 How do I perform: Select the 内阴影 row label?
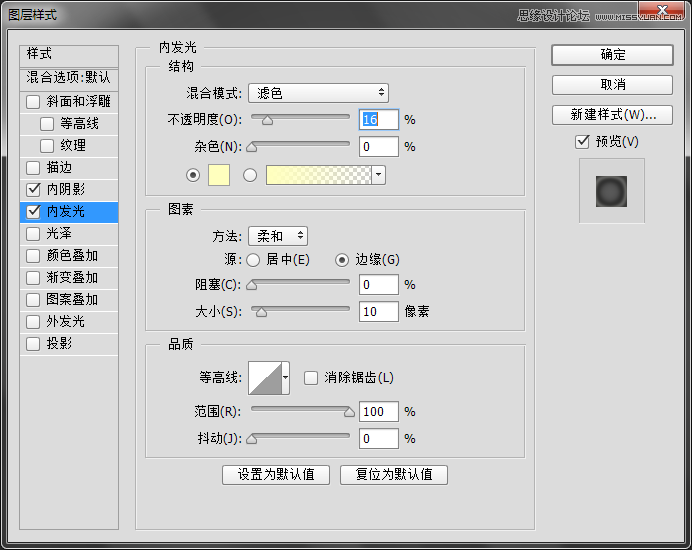click(66, 189)
